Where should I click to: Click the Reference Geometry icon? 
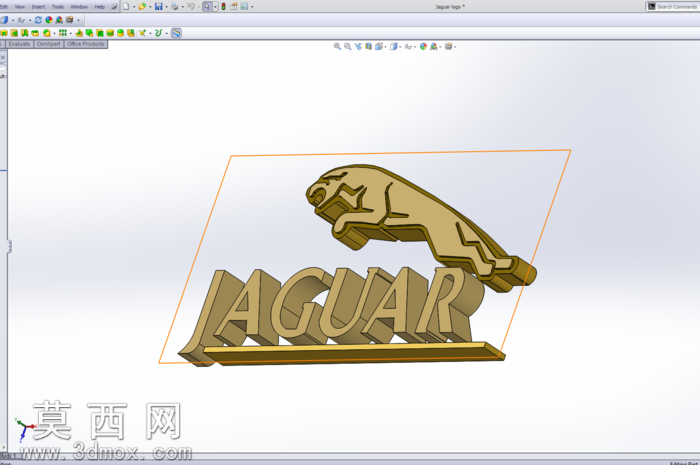point(142,33)
